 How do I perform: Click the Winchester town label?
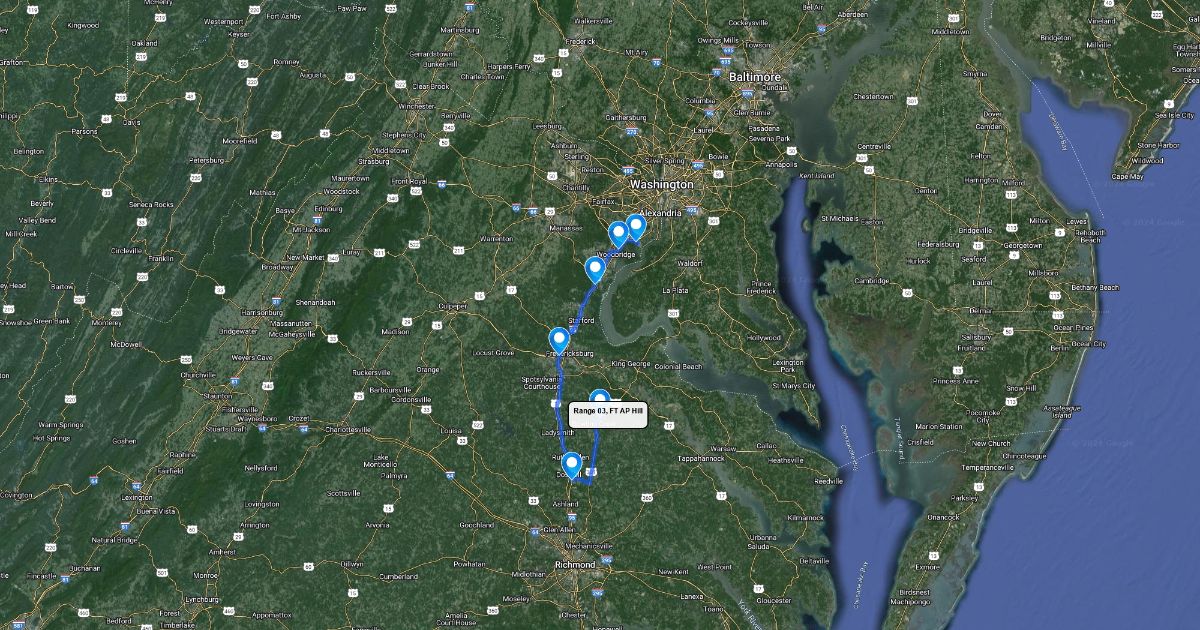(x=416, y=106)
